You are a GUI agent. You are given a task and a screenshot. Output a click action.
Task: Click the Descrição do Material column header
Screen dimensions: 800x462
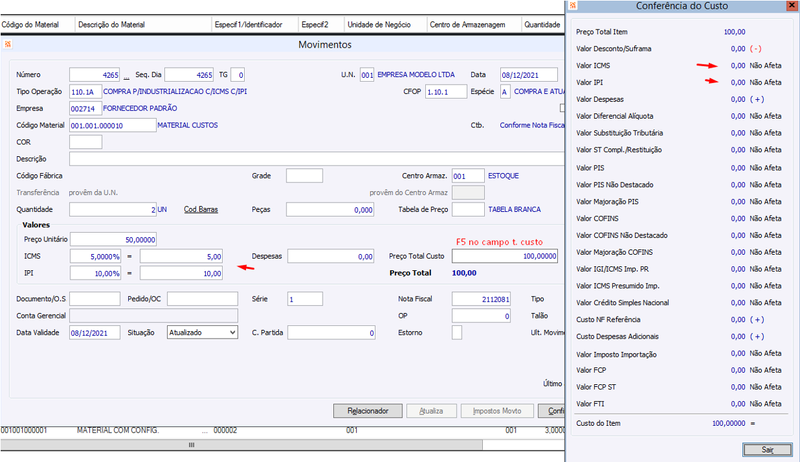pos(143,24)
